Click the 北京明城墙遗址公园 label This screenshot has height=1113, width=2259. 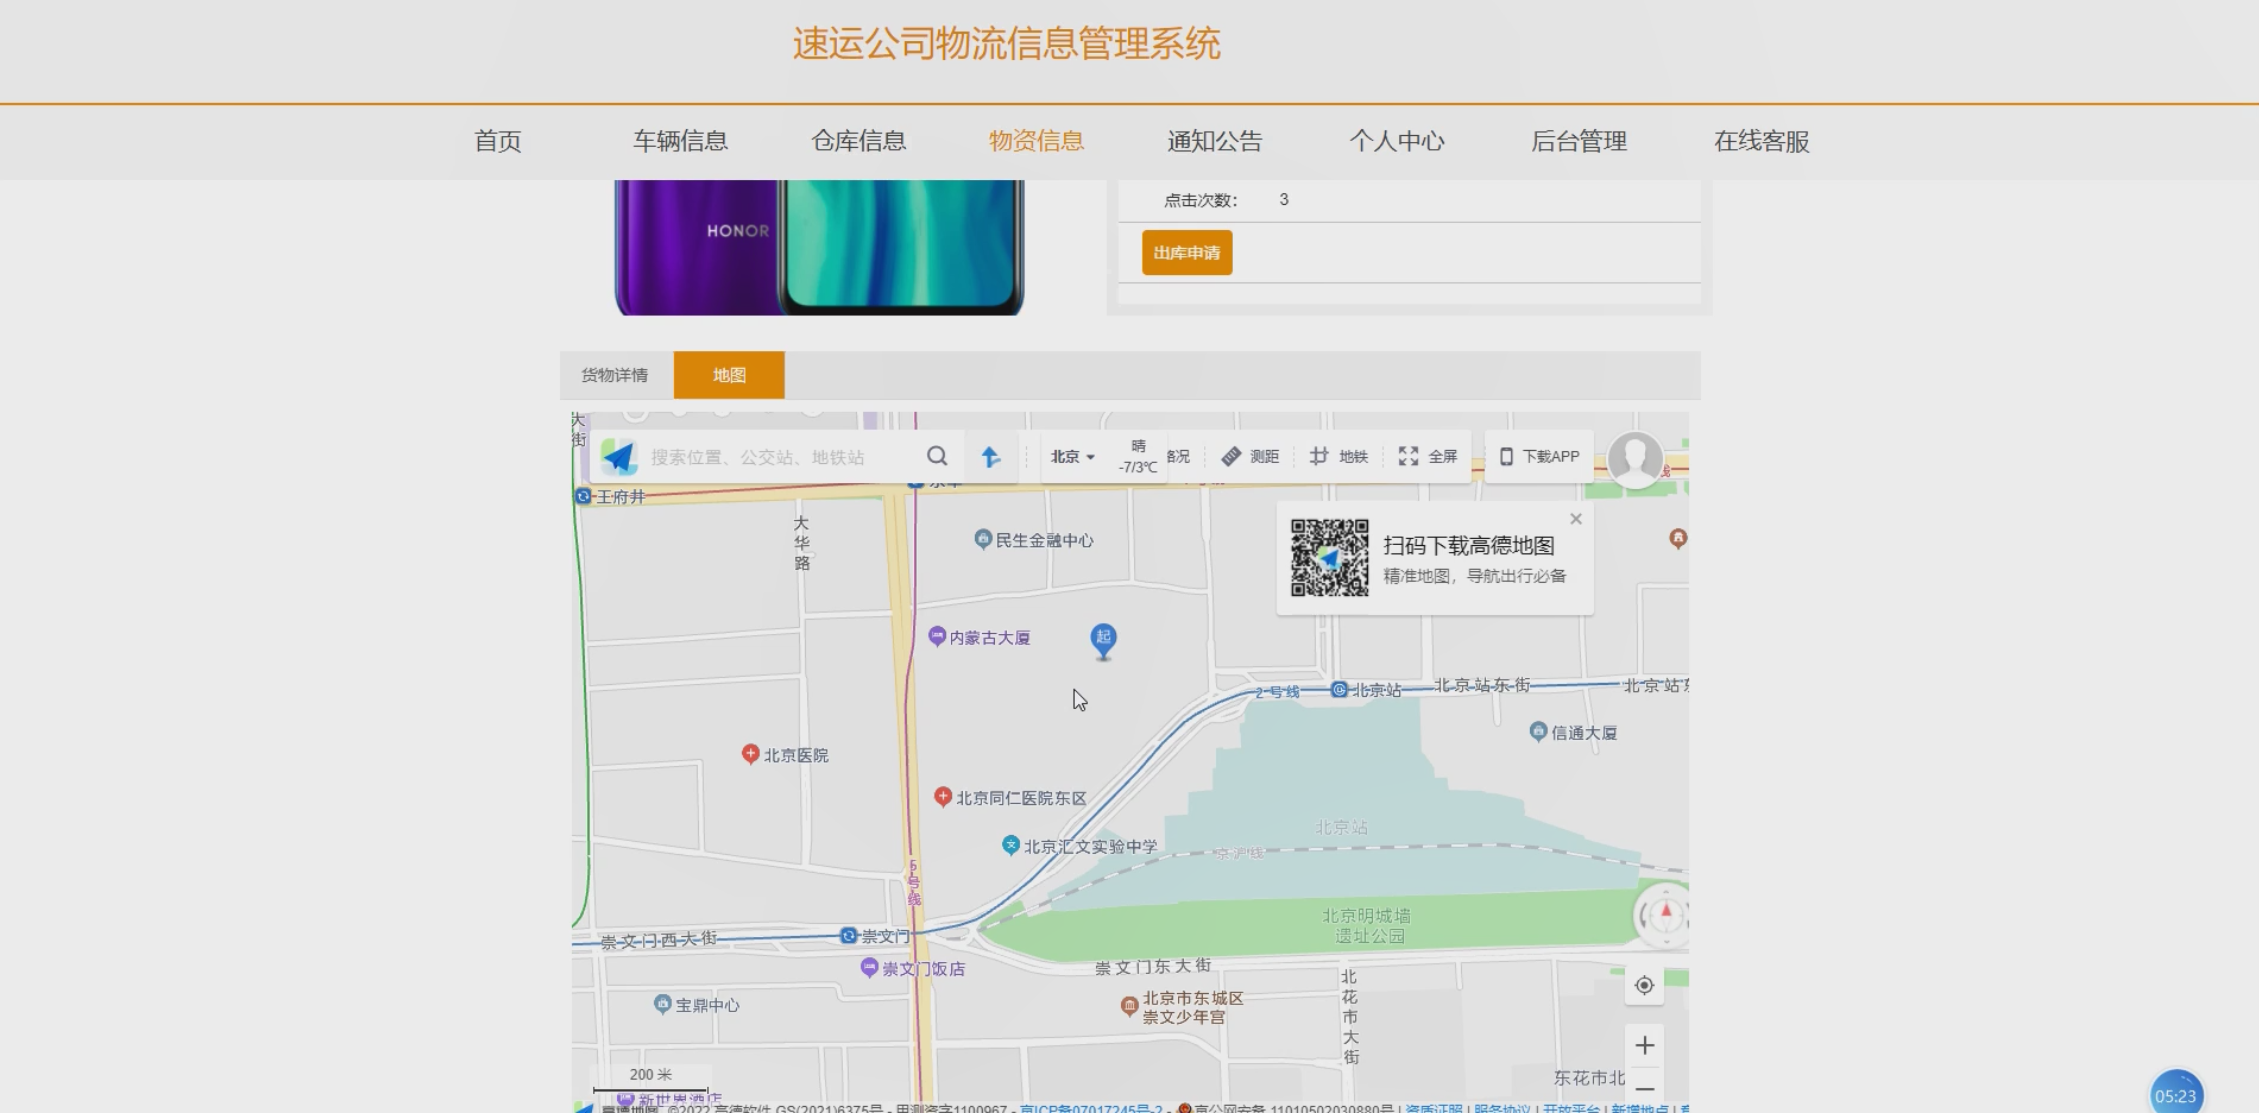[x=1367, y=926]
